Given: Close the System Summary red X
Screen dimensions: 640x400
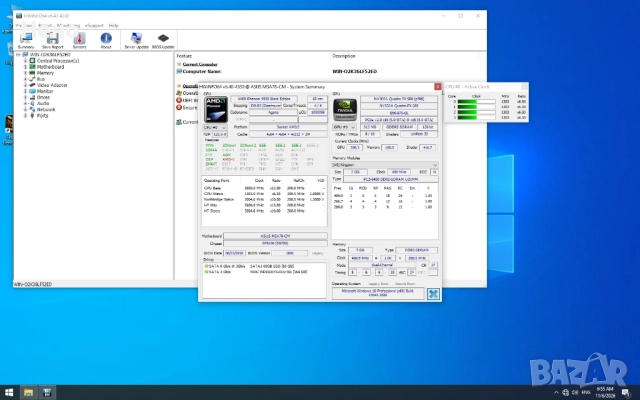Looking at the screenshot, I should (438, 87).
